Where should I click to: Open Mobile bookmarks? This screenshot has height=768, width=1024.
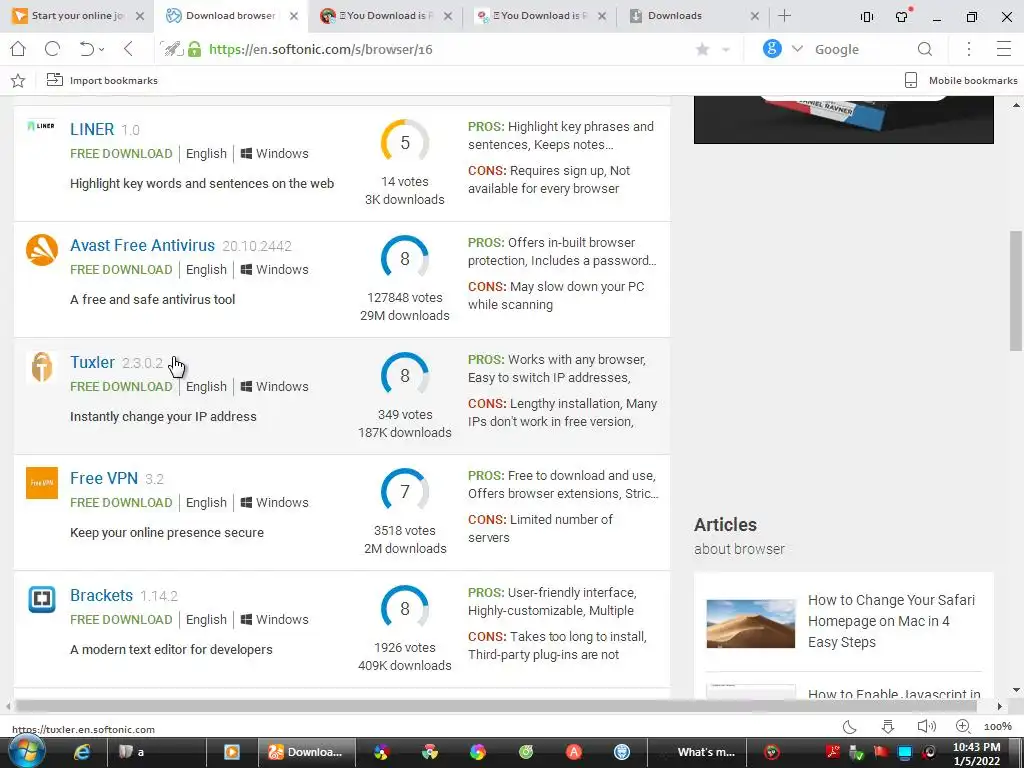961,80
